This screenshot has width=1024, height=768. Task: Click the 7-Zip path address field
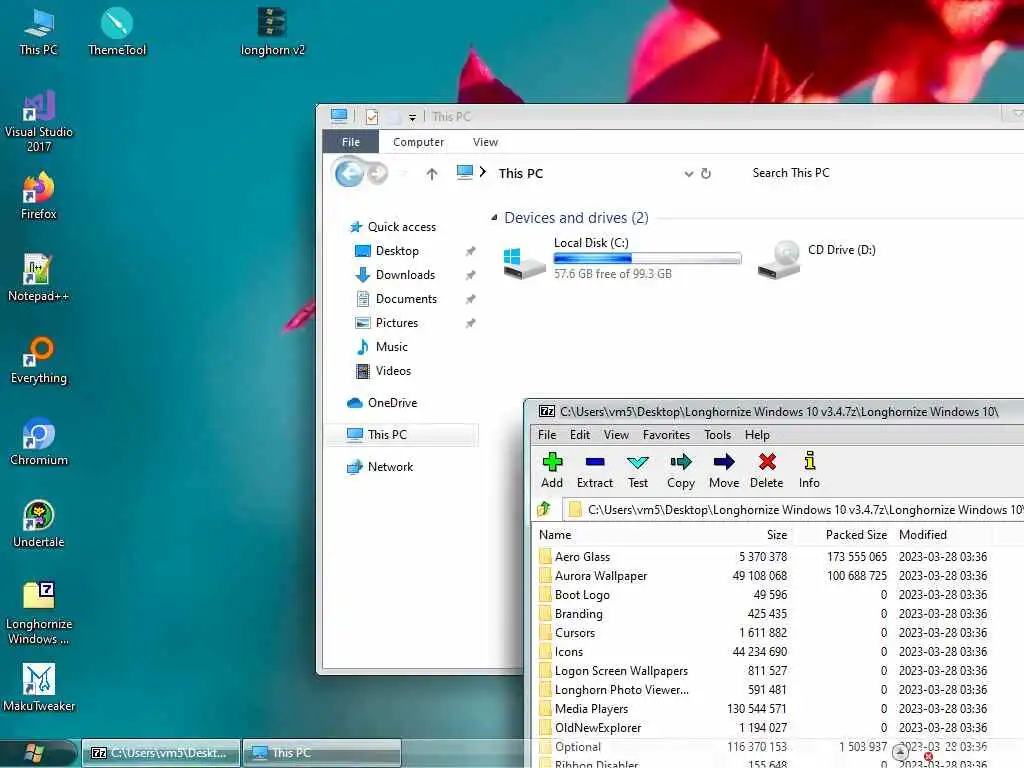pyautogui.click(x=793, y=509)
